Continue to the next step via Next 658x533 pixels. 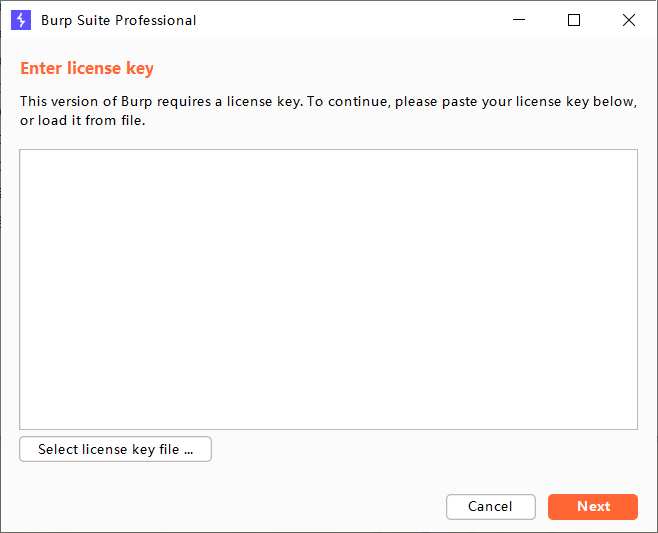(x=592, y=507)
